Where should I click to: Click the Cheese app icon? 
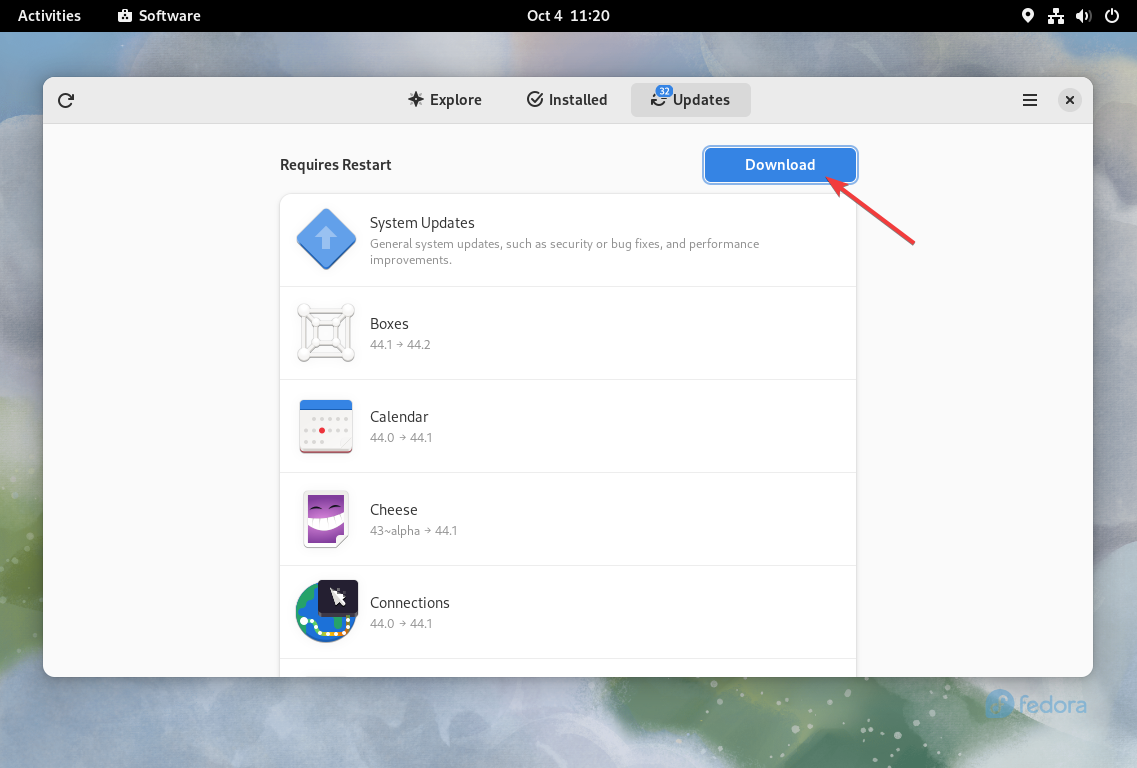(326, 519)
